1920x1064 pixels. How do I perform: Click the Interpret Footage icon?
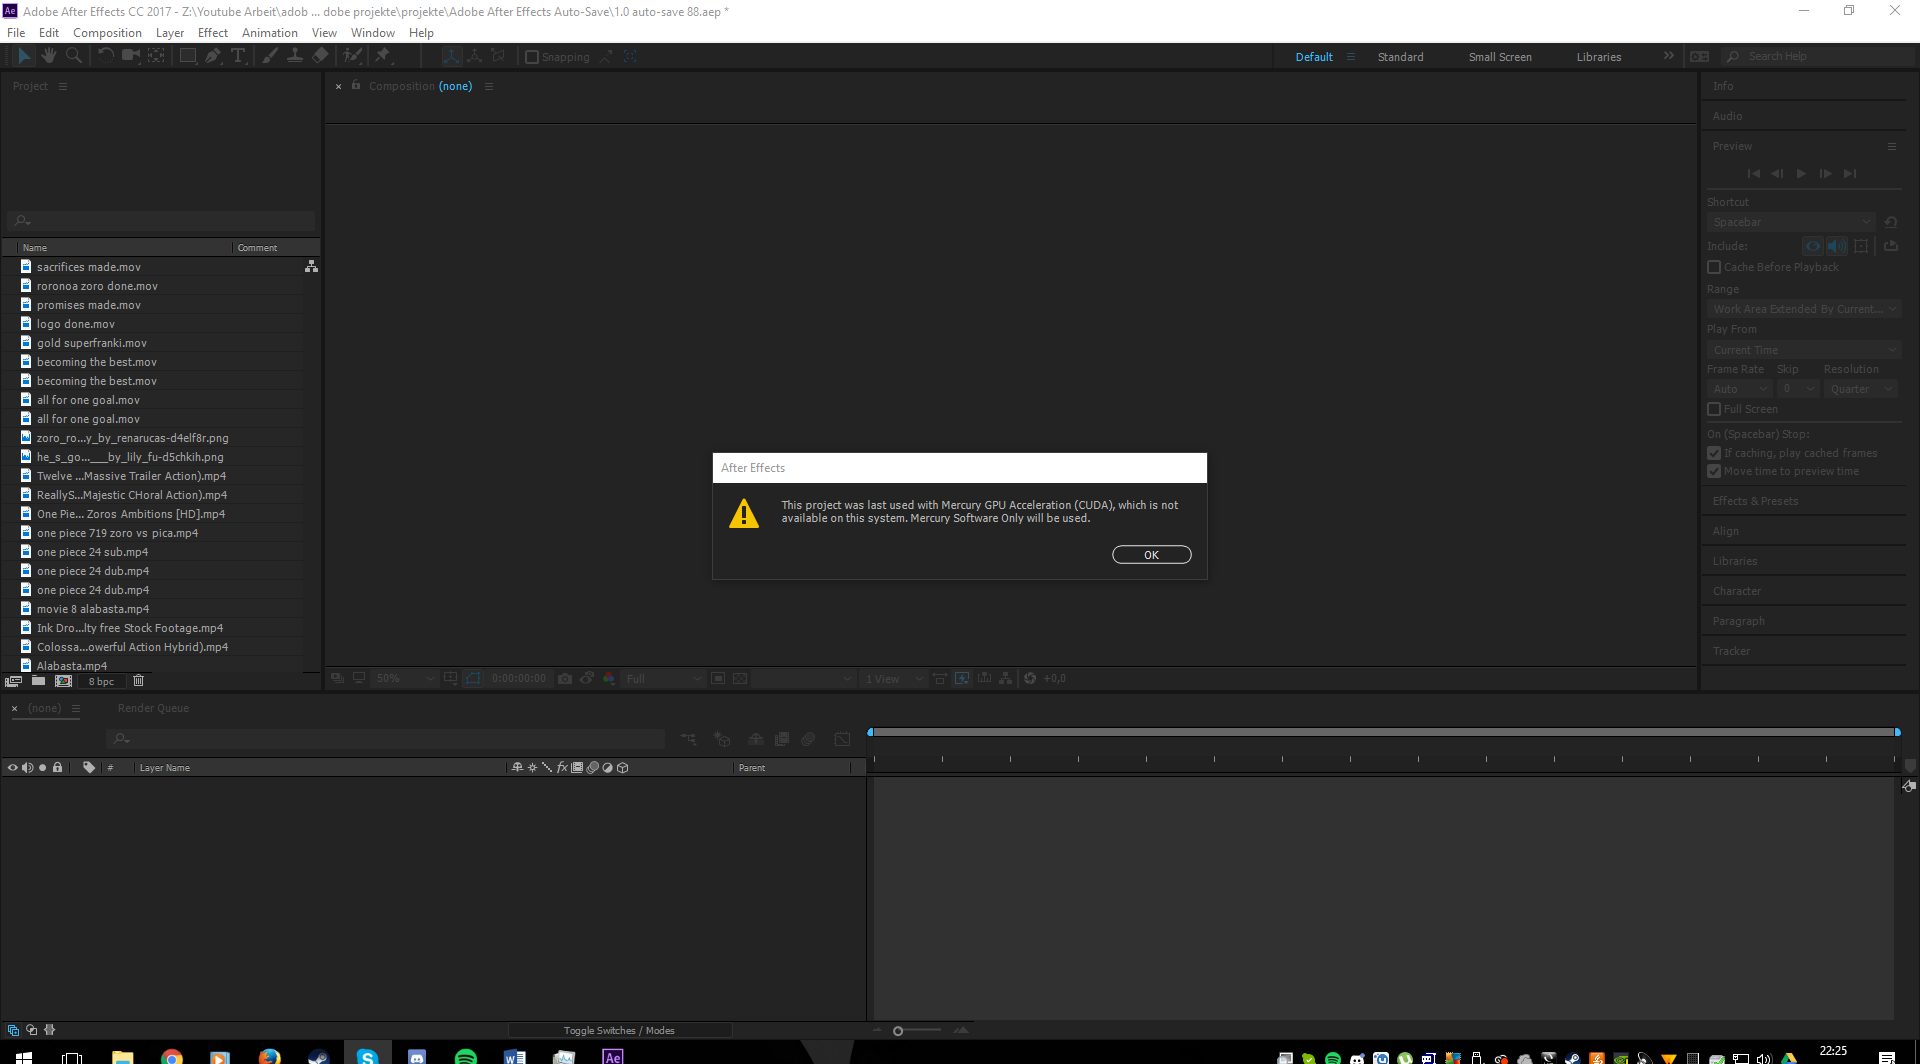[13, 681]
